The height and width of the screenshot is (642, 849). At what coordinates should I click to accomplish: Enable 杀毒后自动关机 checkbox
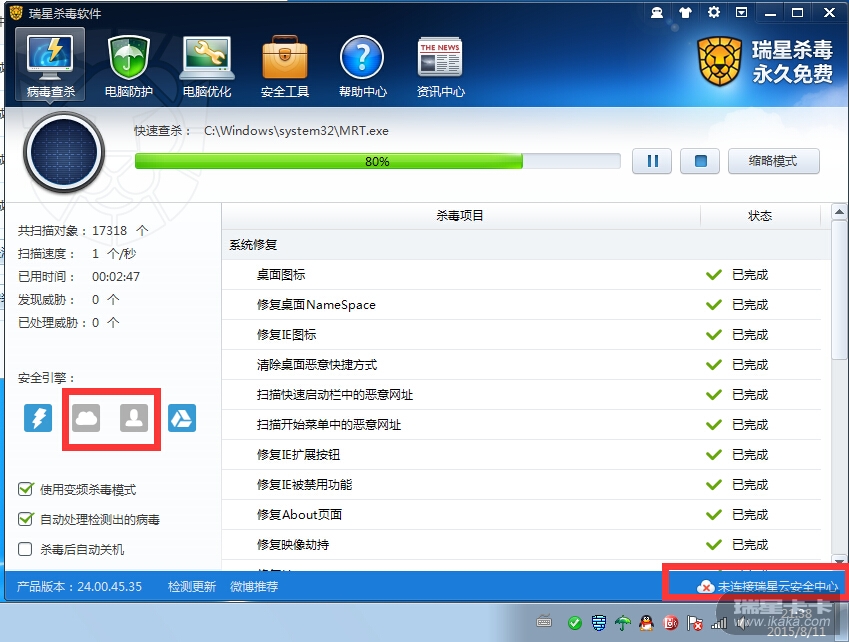pos(25,549)
